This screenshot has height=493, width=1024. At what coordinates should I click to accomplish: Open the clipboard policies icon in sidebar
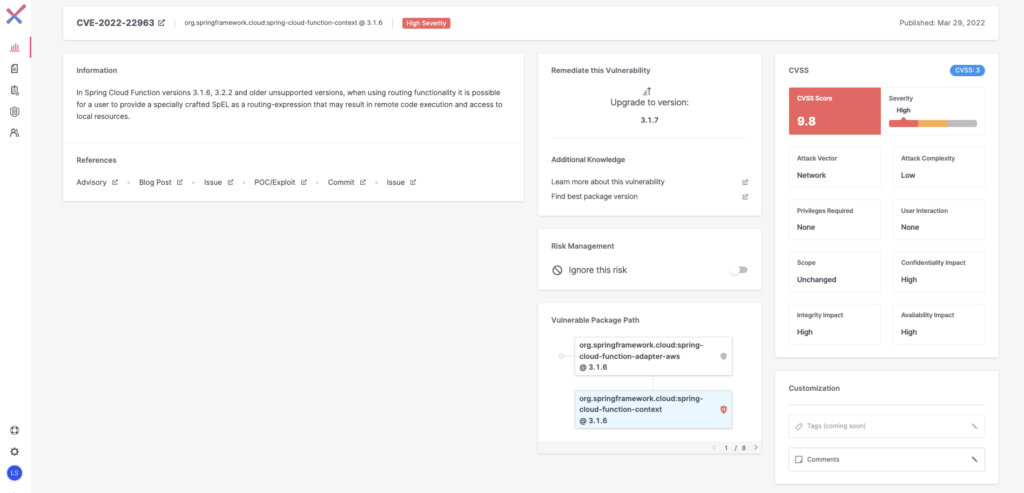coord(14,90)
